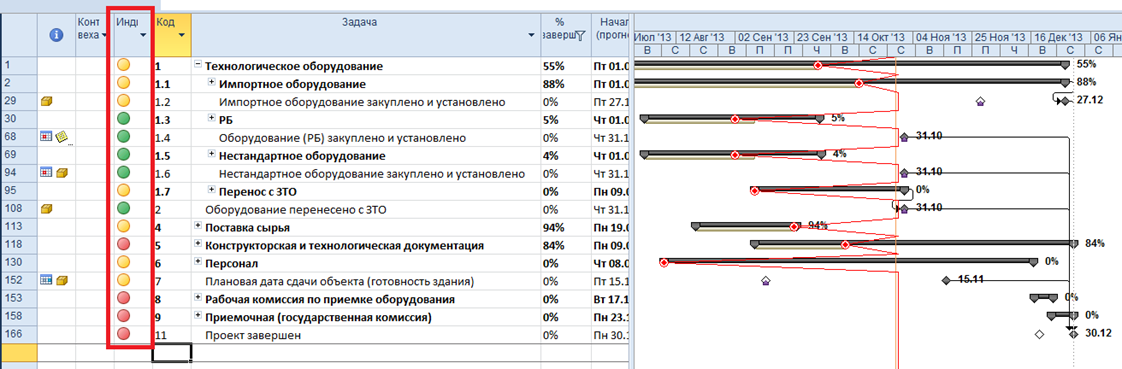
Task: Select row header number 29
Action: click(19, 102)
